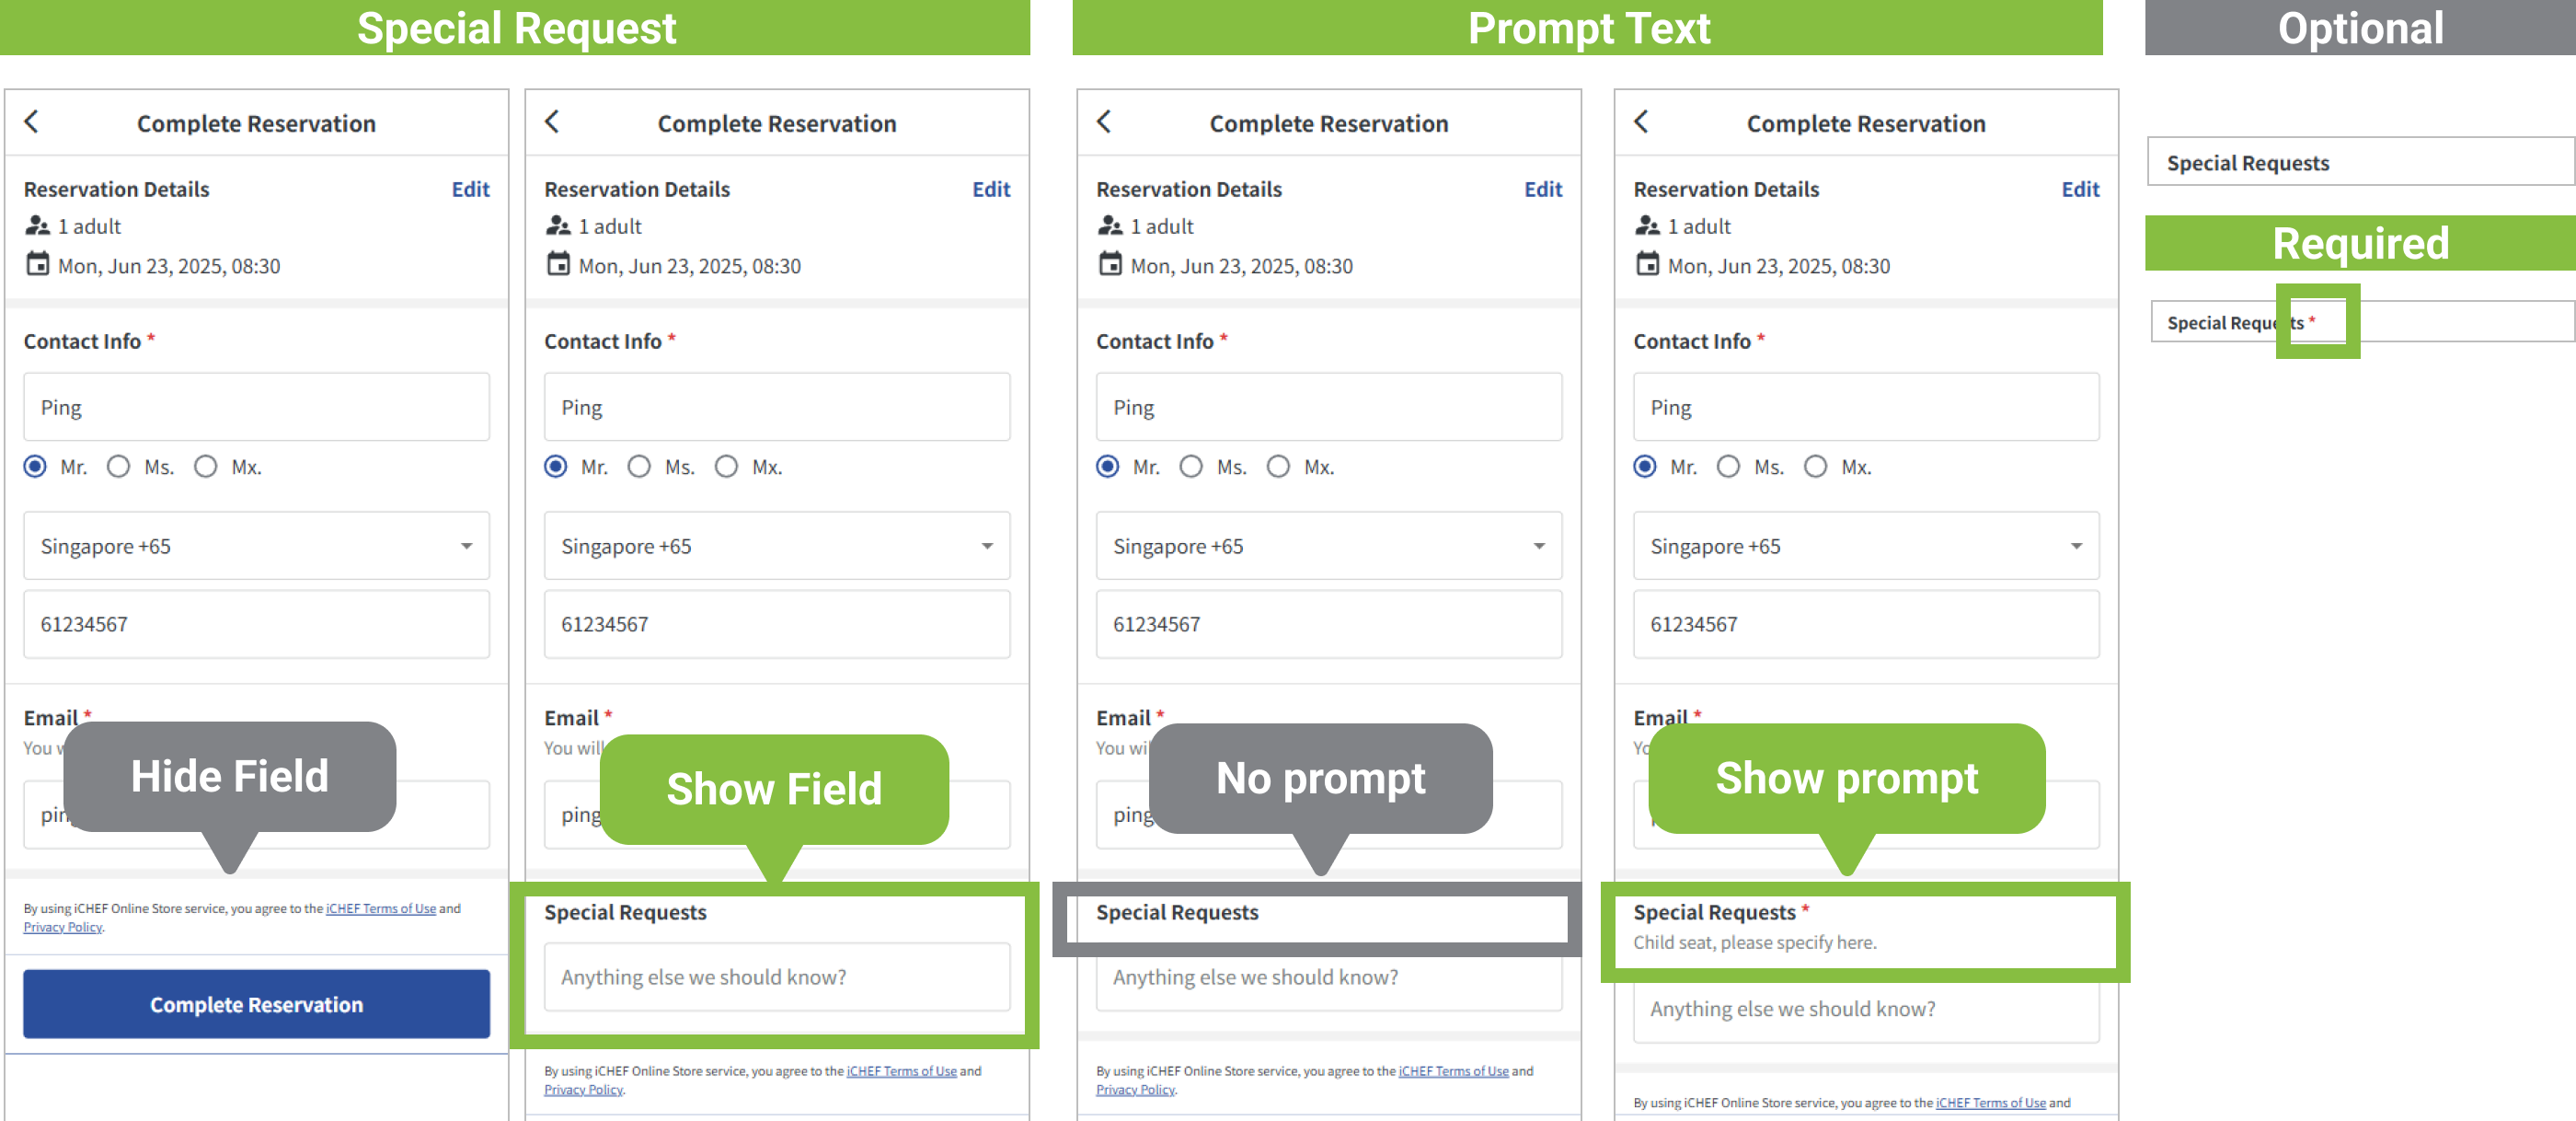Image resolution: width=2576 pixels, height=1121 pixels.
Task: Expand Singapore +65 dropdown in No prompt panel
Action: pos(1328,546)
